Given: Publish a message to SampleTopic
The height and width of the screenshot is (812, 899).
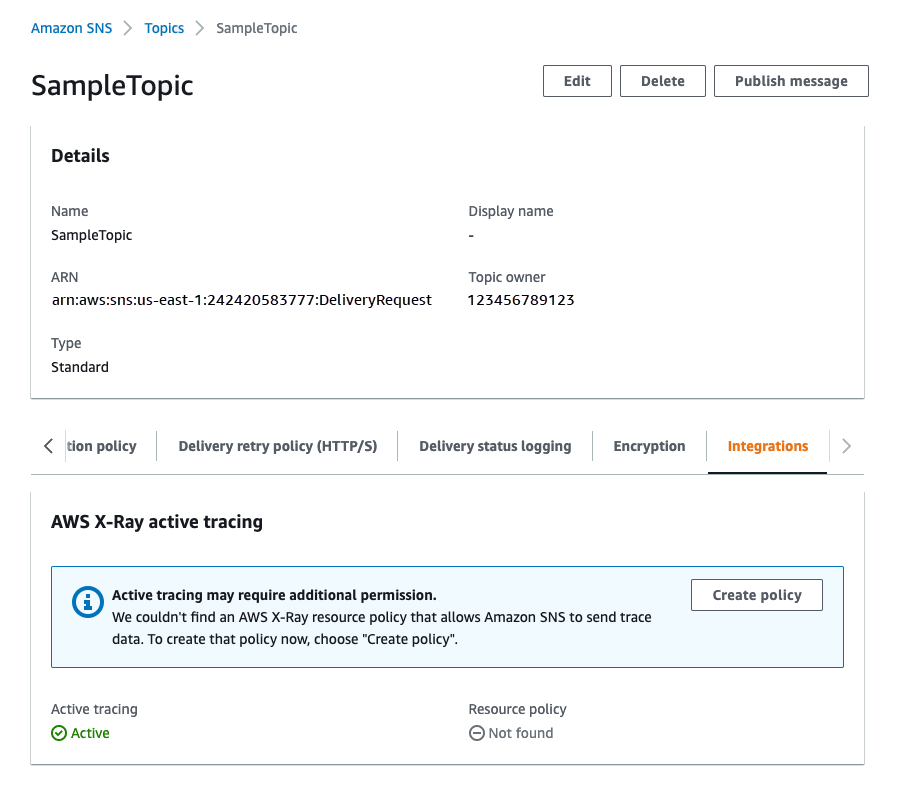Looking at the screenshot, I should click(790, 81).
